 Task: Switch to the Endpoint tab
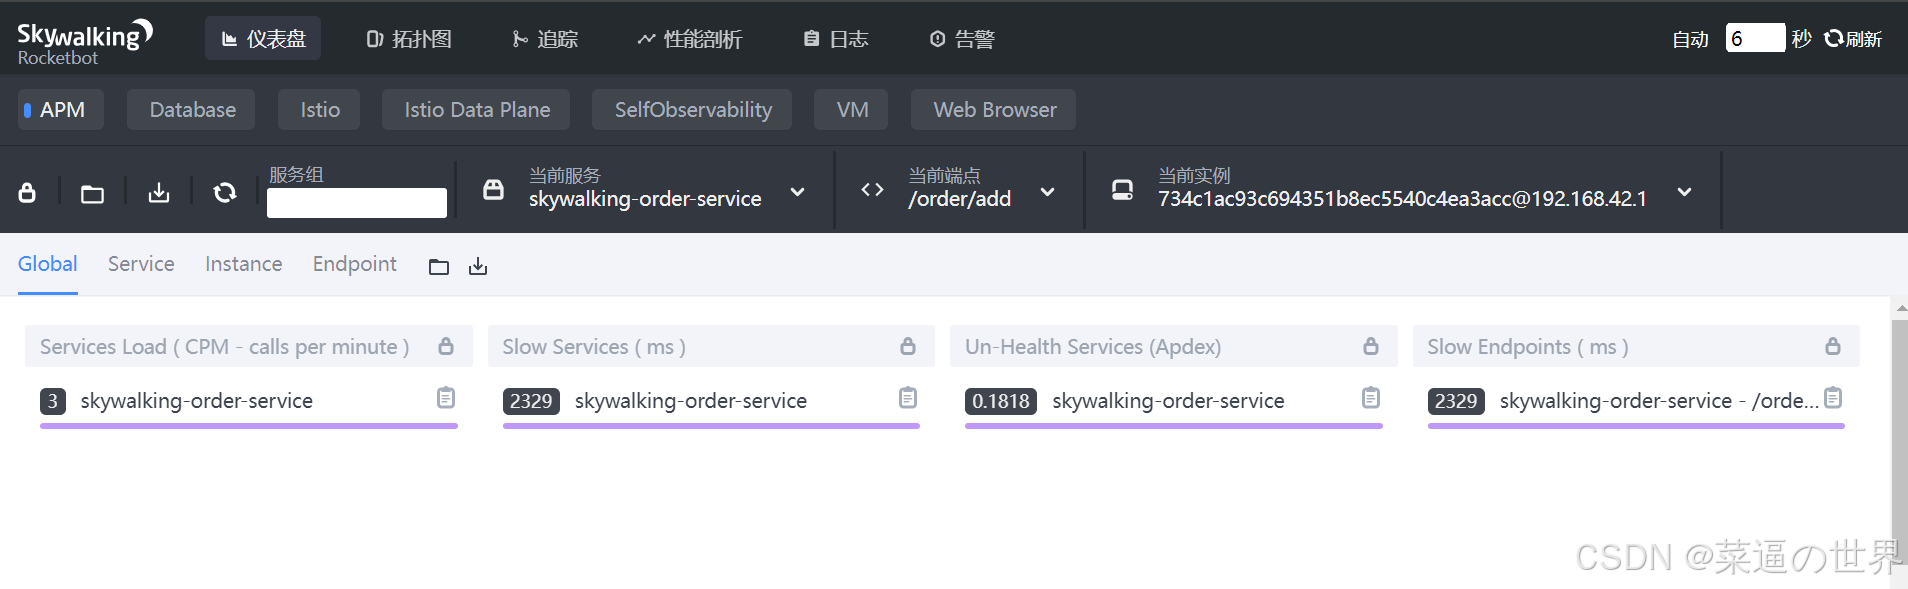tap(354, 264)
